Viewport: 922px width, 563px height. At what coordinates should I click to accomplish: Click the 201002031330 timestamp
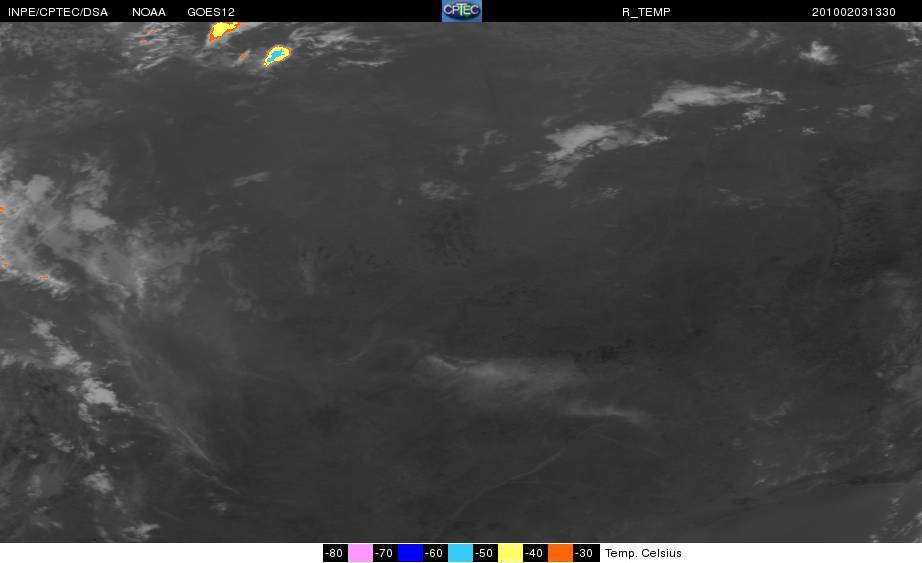854,12
